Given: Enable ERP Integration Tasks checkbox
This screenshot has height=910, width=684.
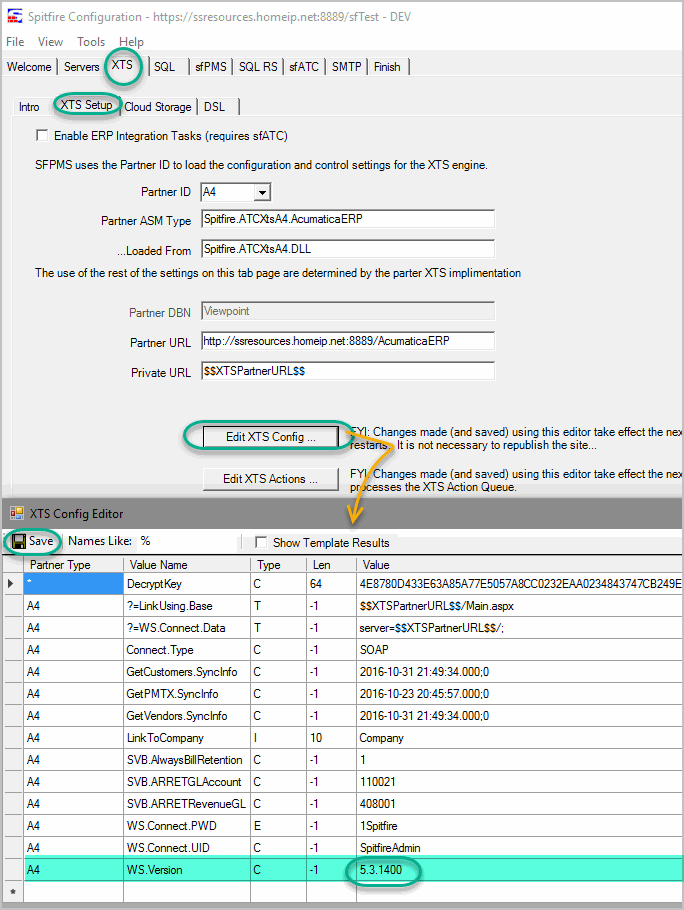Looking at the screenshot, I should (x=42, y=135).
